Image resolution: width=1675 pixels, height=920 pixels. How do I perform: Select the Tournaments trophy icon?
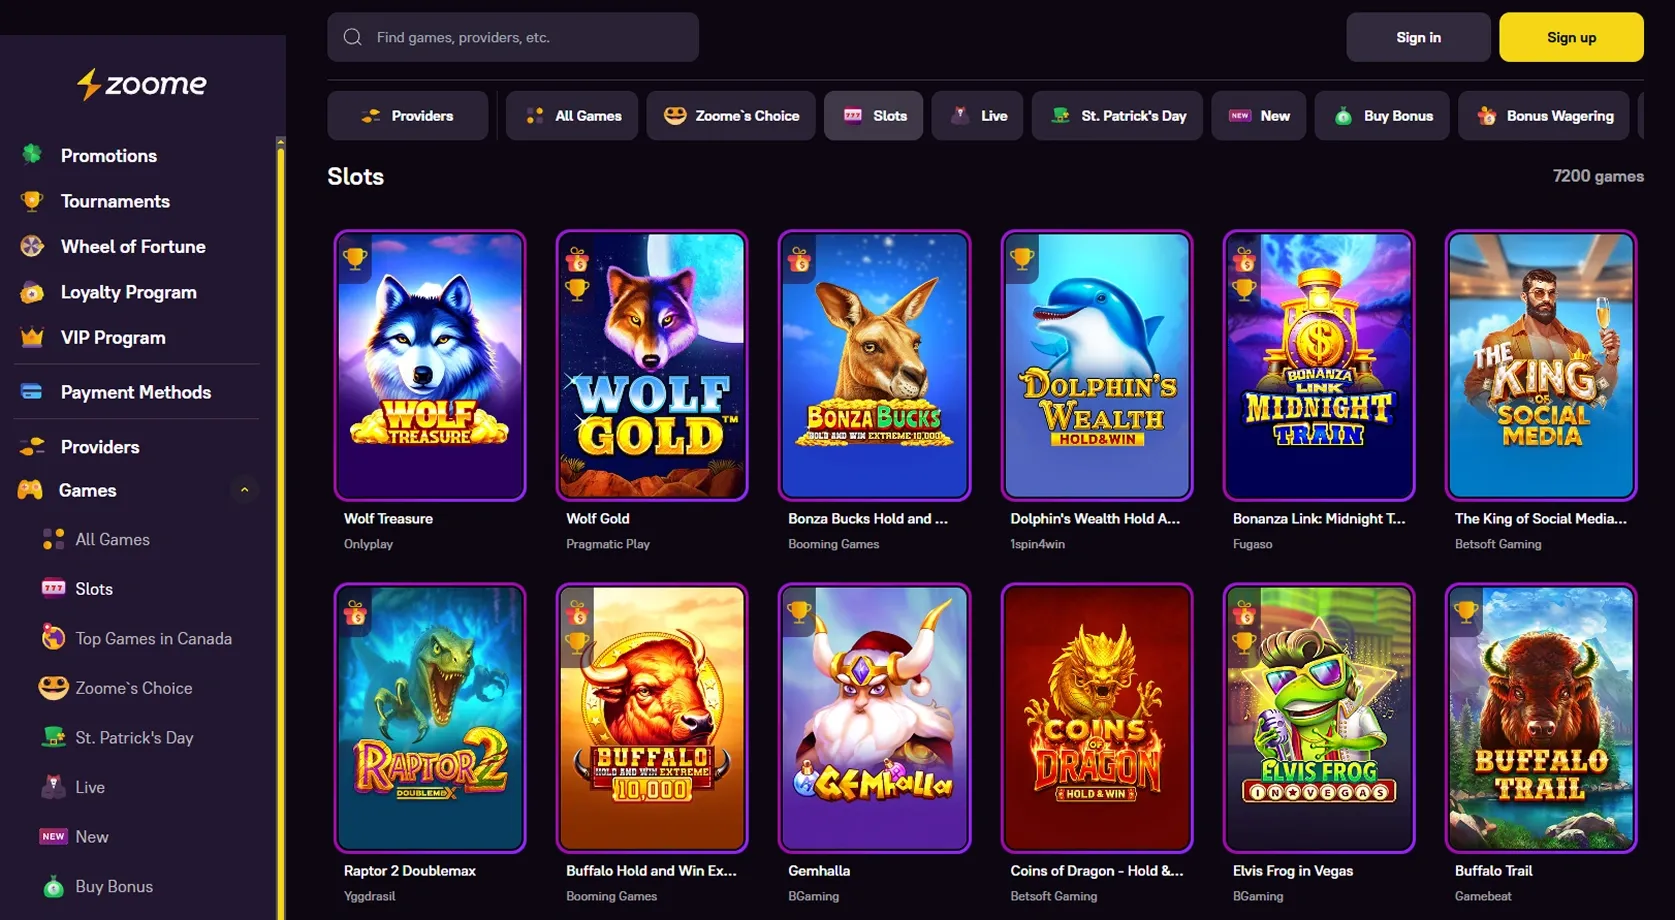[33, 201]
